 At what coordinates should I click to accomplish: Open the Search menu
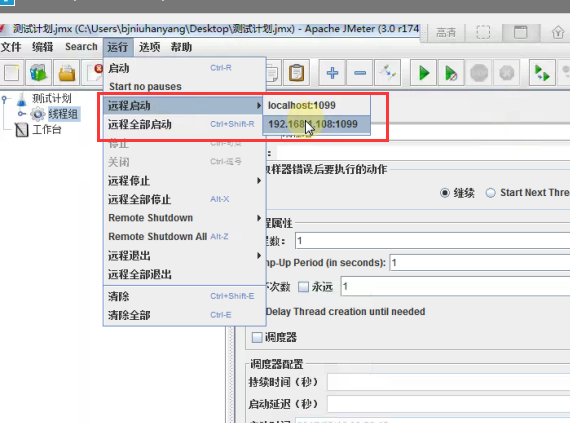click(81, 47)
